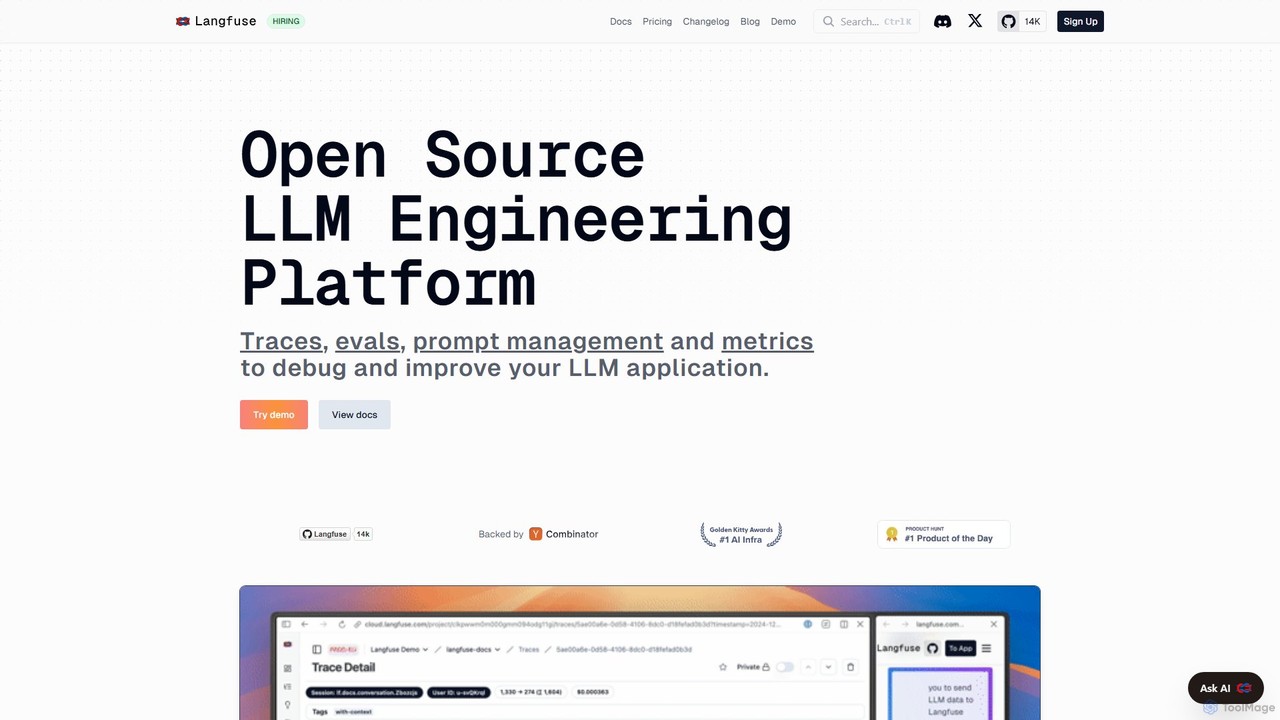Click the PROD-EU label in the preview
Screen dimensions: 1280x720
[344, 649]
